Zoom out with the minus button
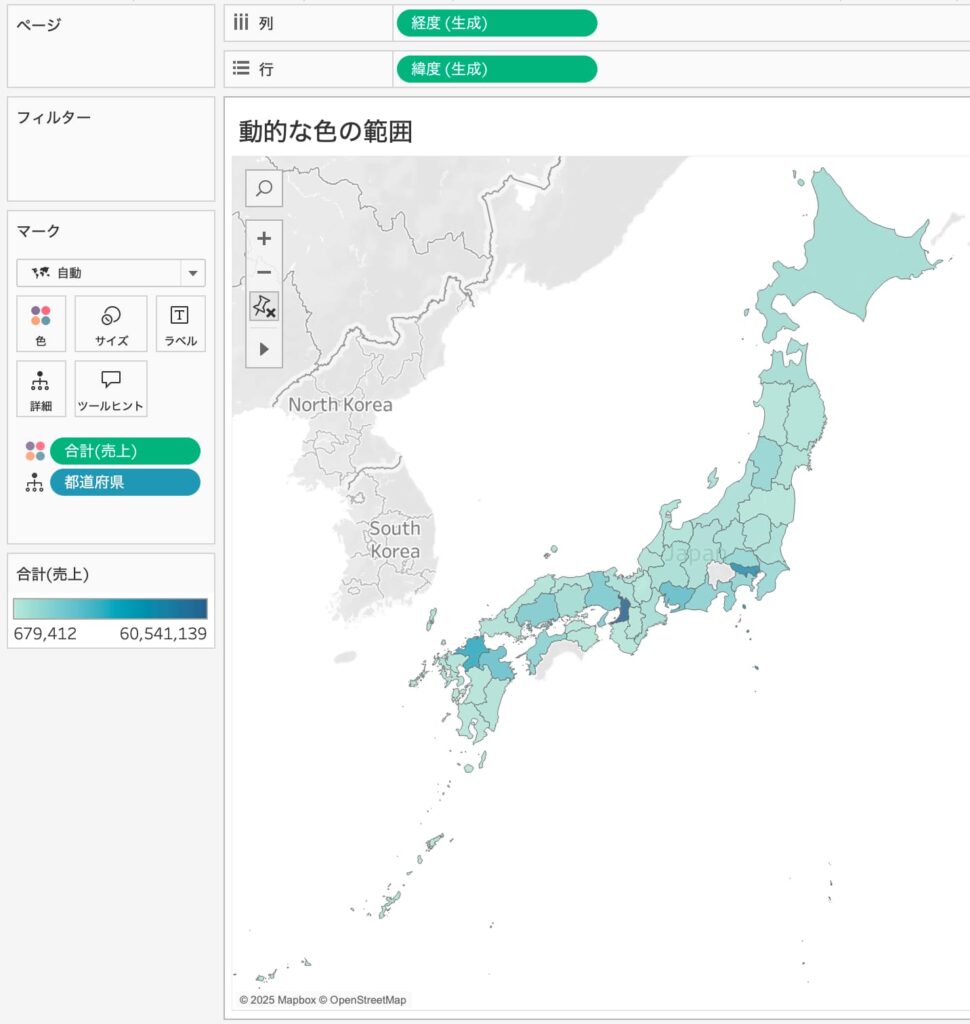Screen dimensions: 970x1024 [264, 272]
